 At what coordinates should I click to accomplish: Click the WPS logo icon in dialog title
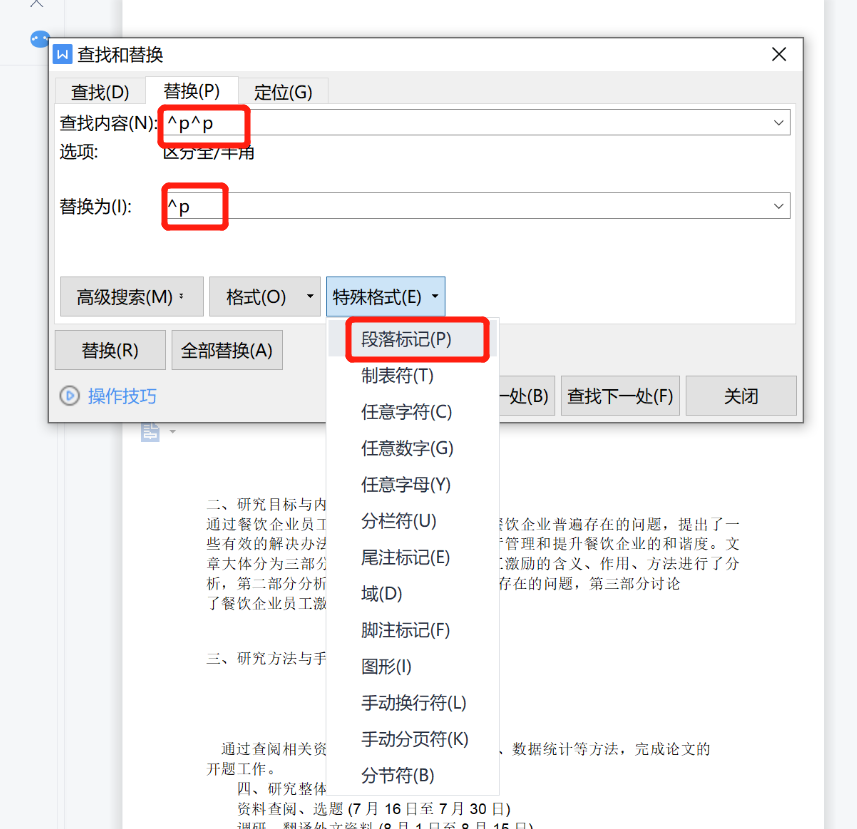63,55
